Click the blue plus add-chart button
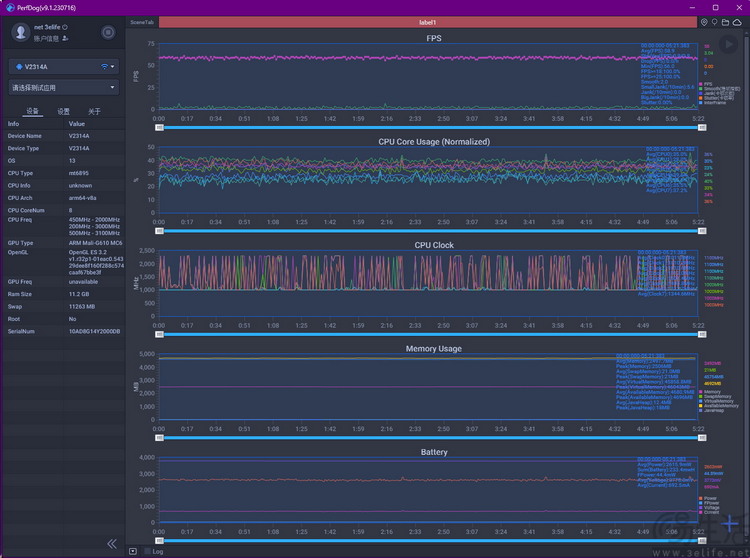Screen dimensions: 750x558 point(730,524)
